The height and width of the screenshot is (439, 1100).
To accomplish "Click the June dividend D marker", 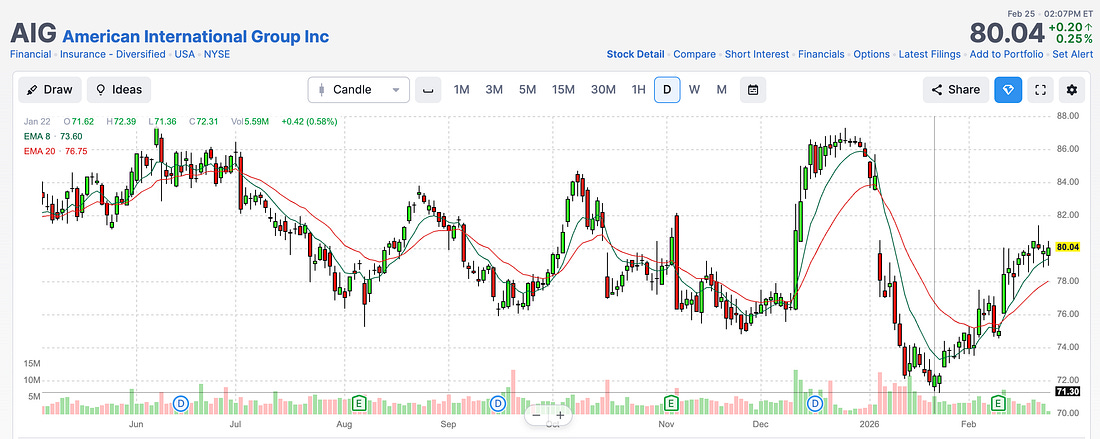I will click(x=181, y=403).
